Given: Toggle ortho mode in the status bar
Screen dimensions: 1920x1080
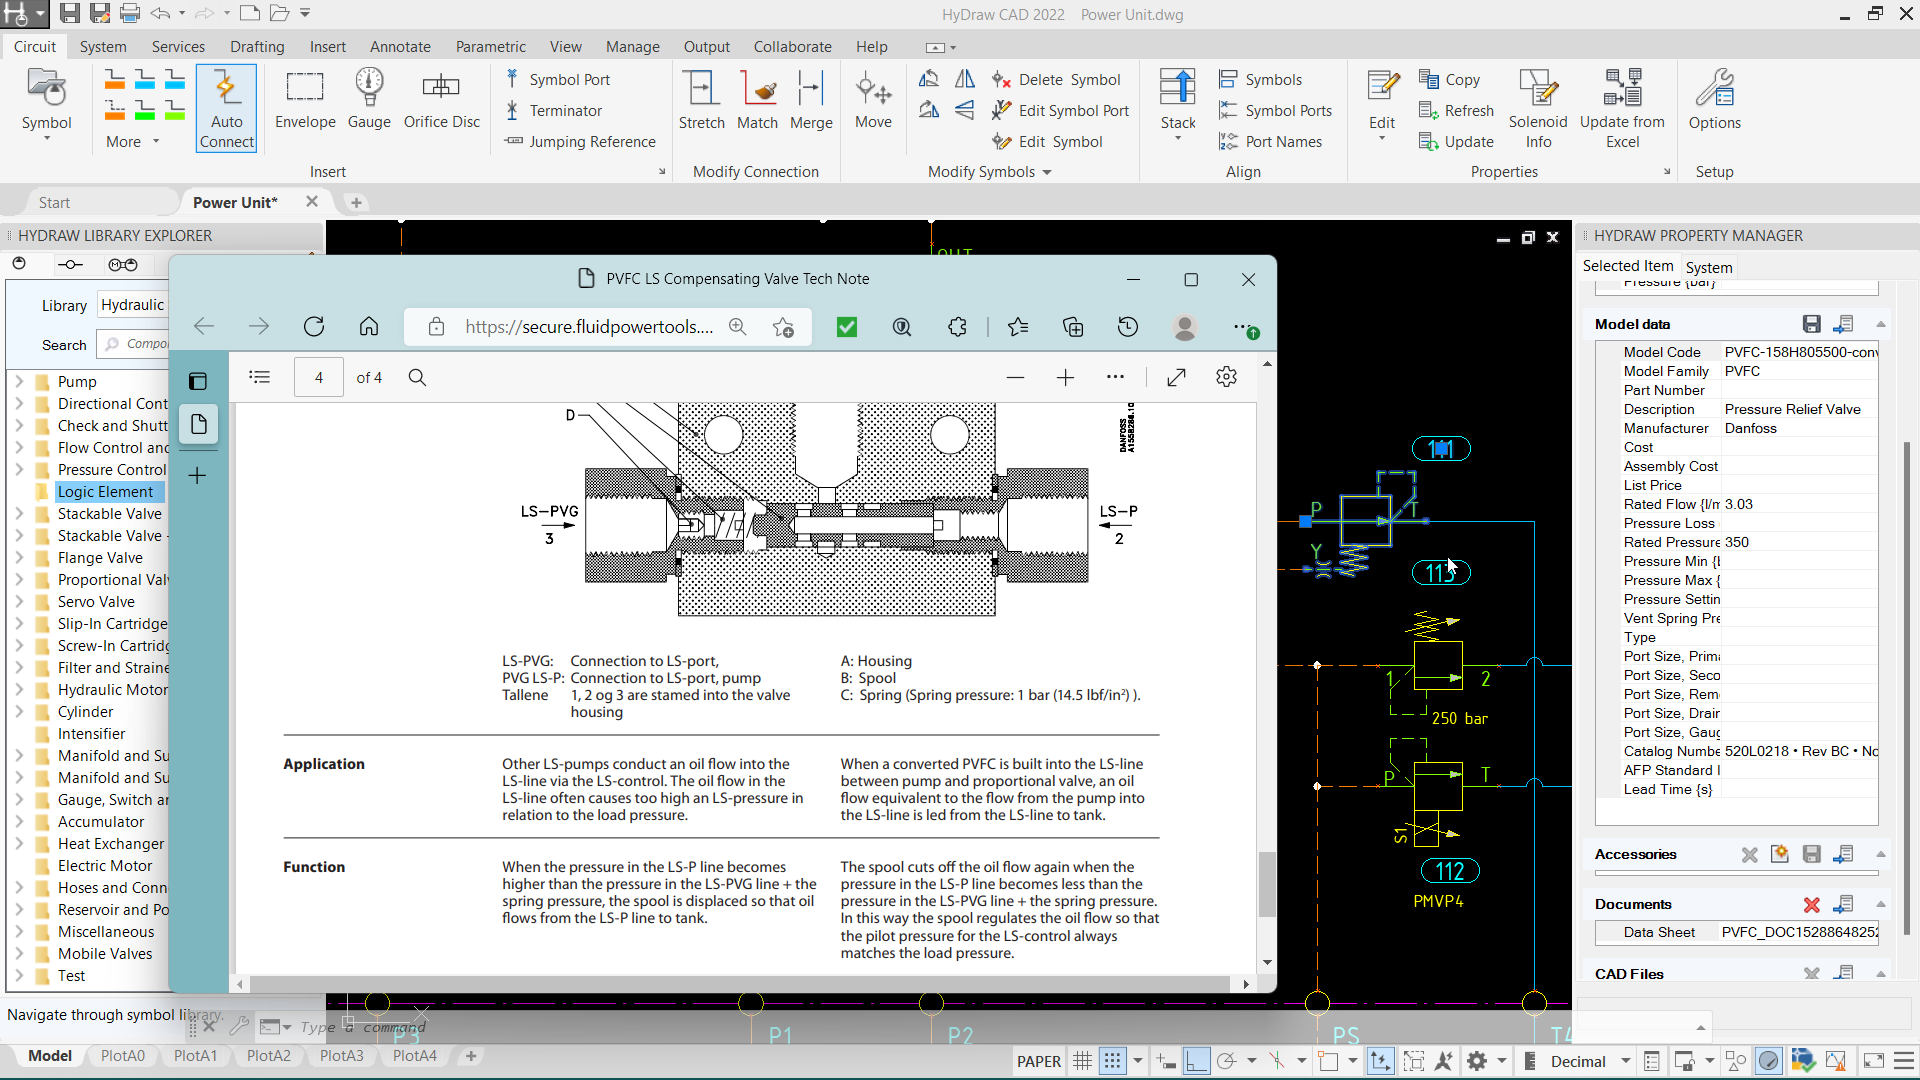Looking at the screenshot, I should (x=1197, y=1061).
